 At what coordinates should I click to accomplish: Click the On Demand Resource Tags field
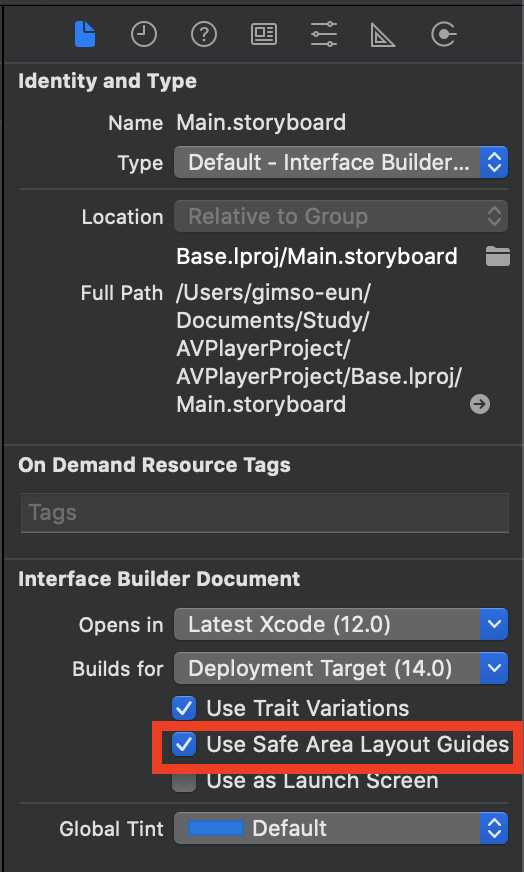pyautogui.click(x=265, y=513)
